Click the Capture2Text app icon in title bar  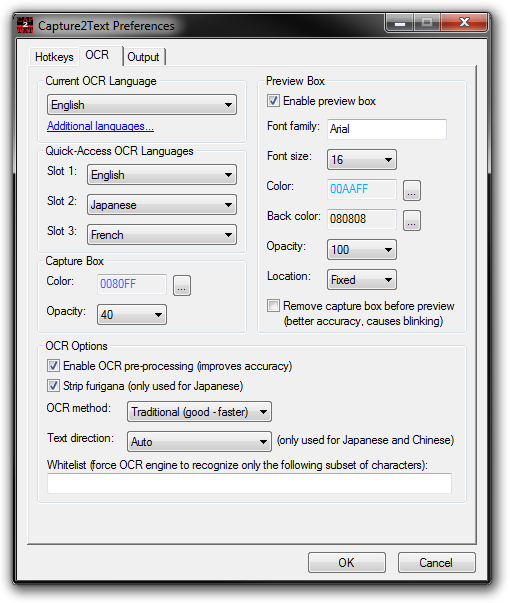[25, 25]
